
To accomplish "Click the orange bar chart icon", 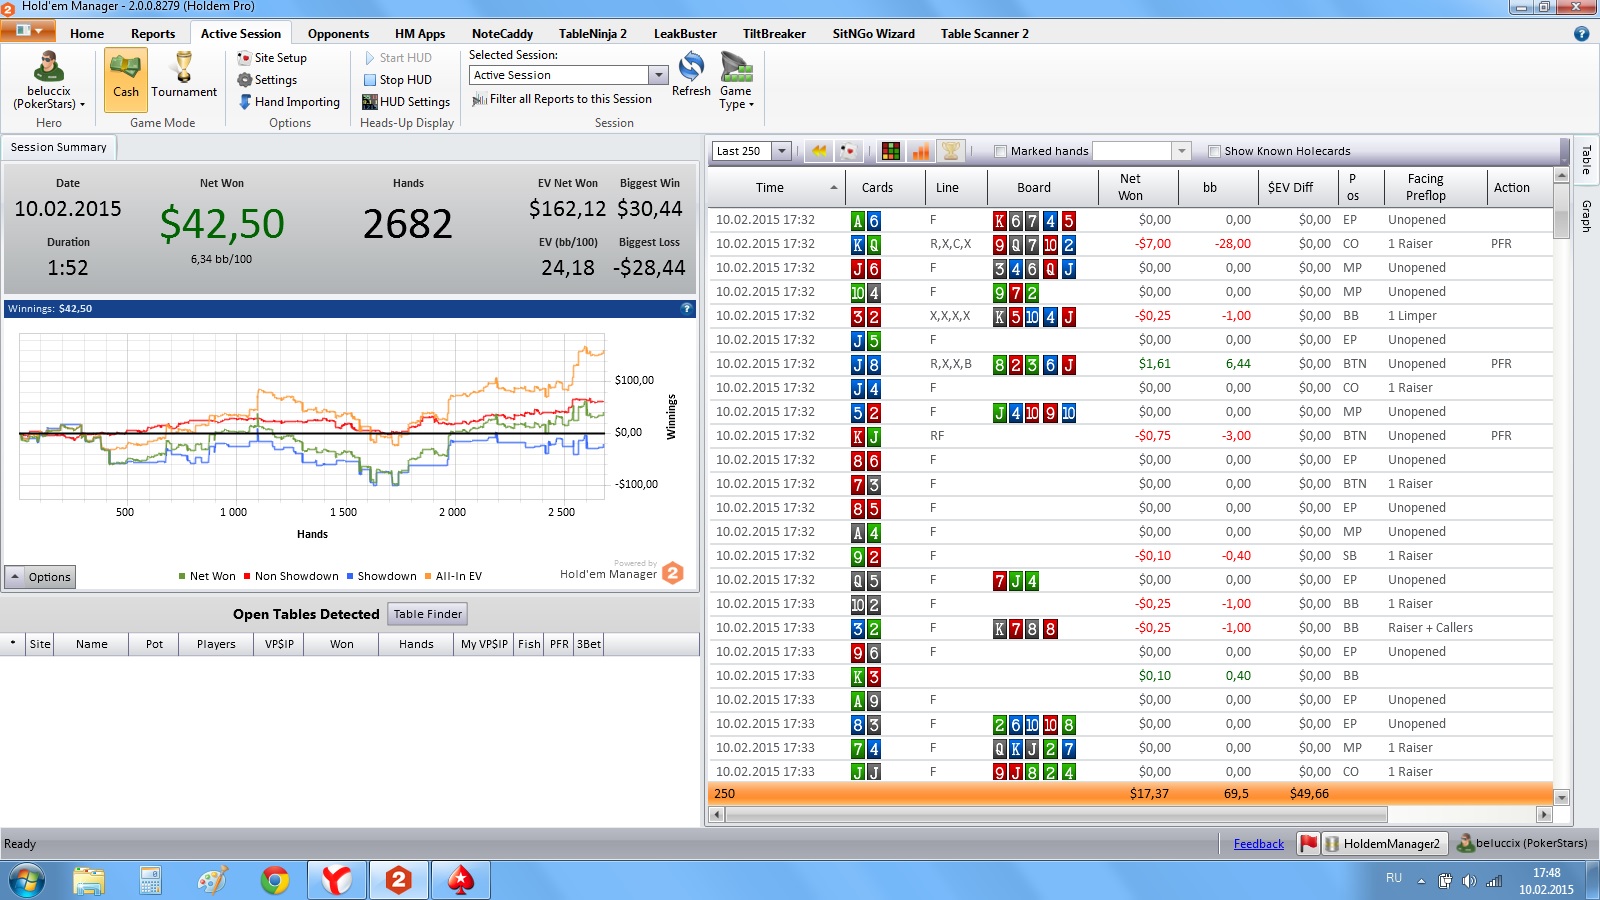I will 921,151.
